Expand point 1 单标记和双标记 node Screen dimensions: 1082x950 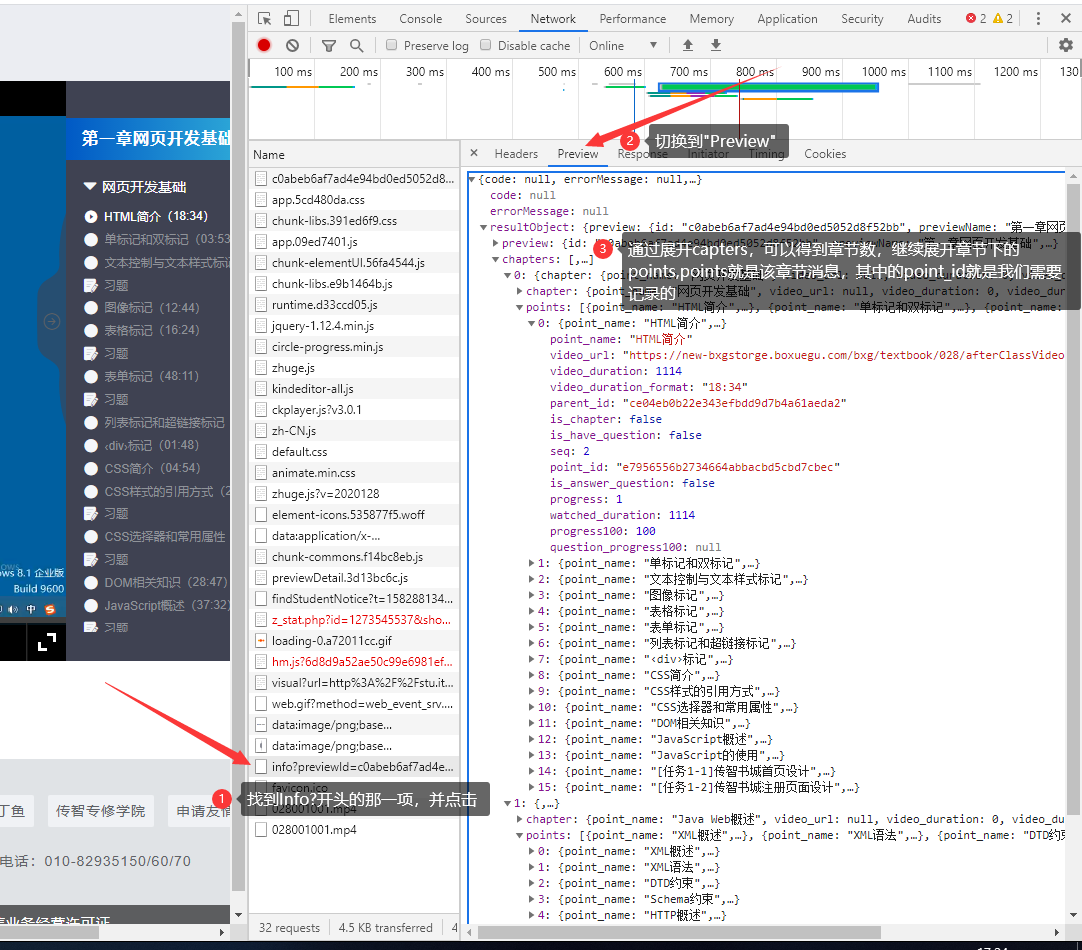531,563
